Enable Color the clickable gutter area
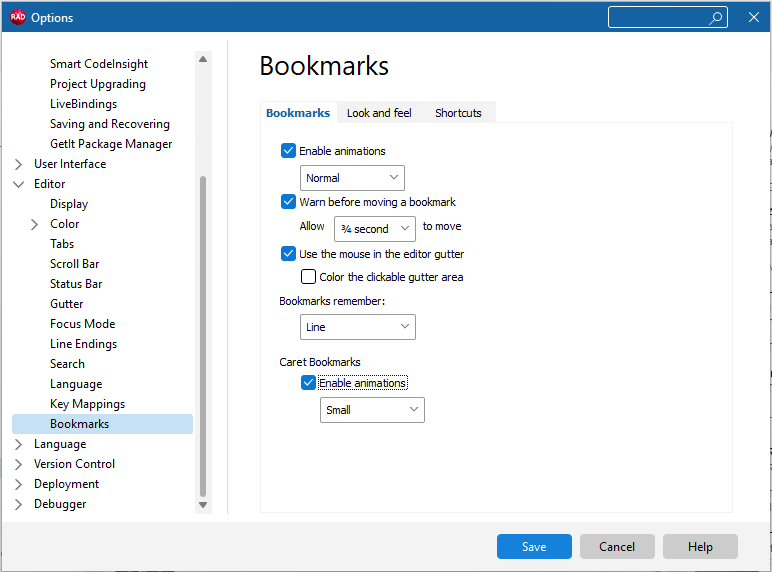 [x=308, y=277]
